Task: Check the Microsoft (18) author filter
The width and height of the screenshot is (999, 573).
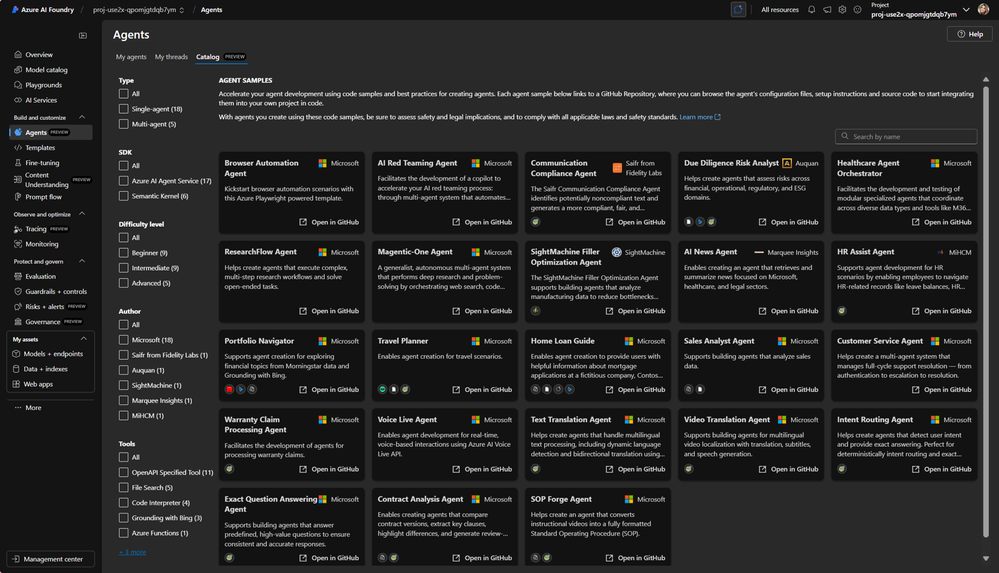Action: [x=124, y=340]
